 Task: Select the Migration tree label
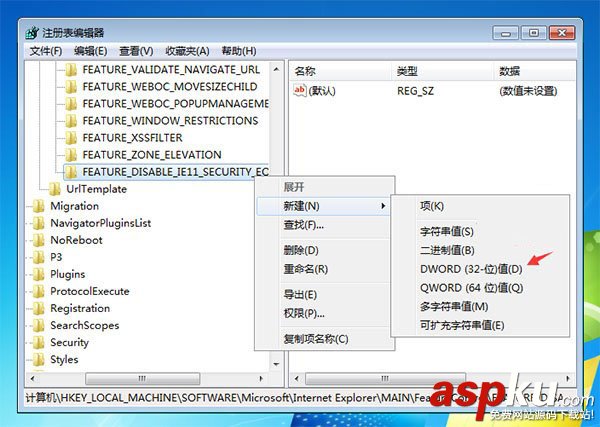coord(75,206)
